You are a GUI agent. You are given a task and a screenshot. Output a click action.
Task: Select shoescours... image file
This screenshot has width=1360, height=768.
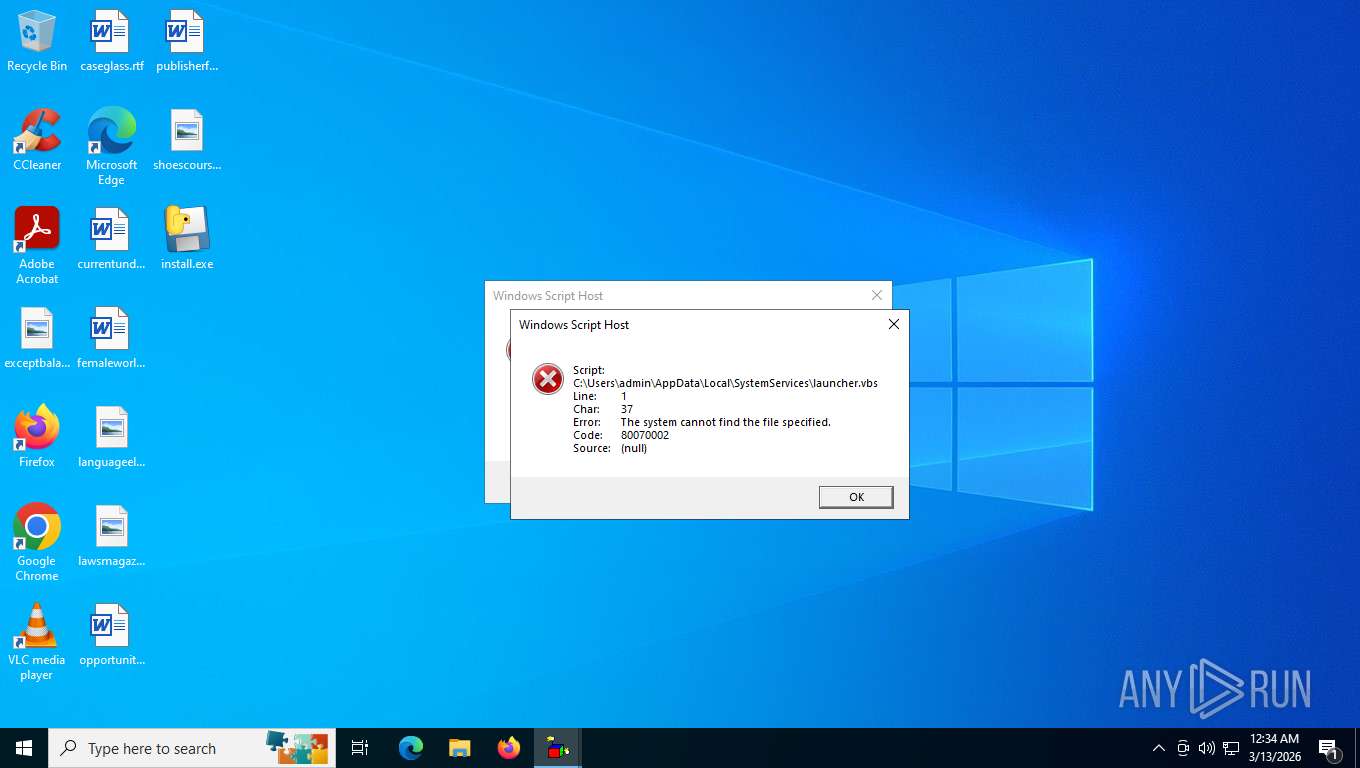pos(186,140)
